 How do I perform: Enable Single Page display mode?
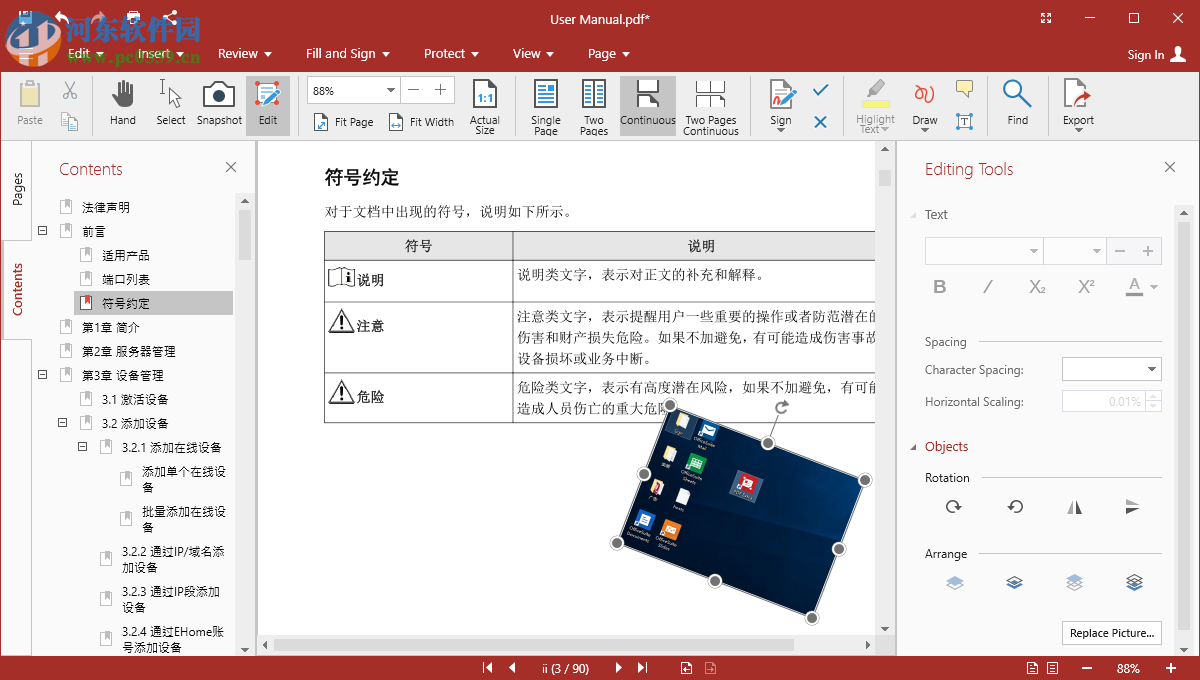point(545,103)
